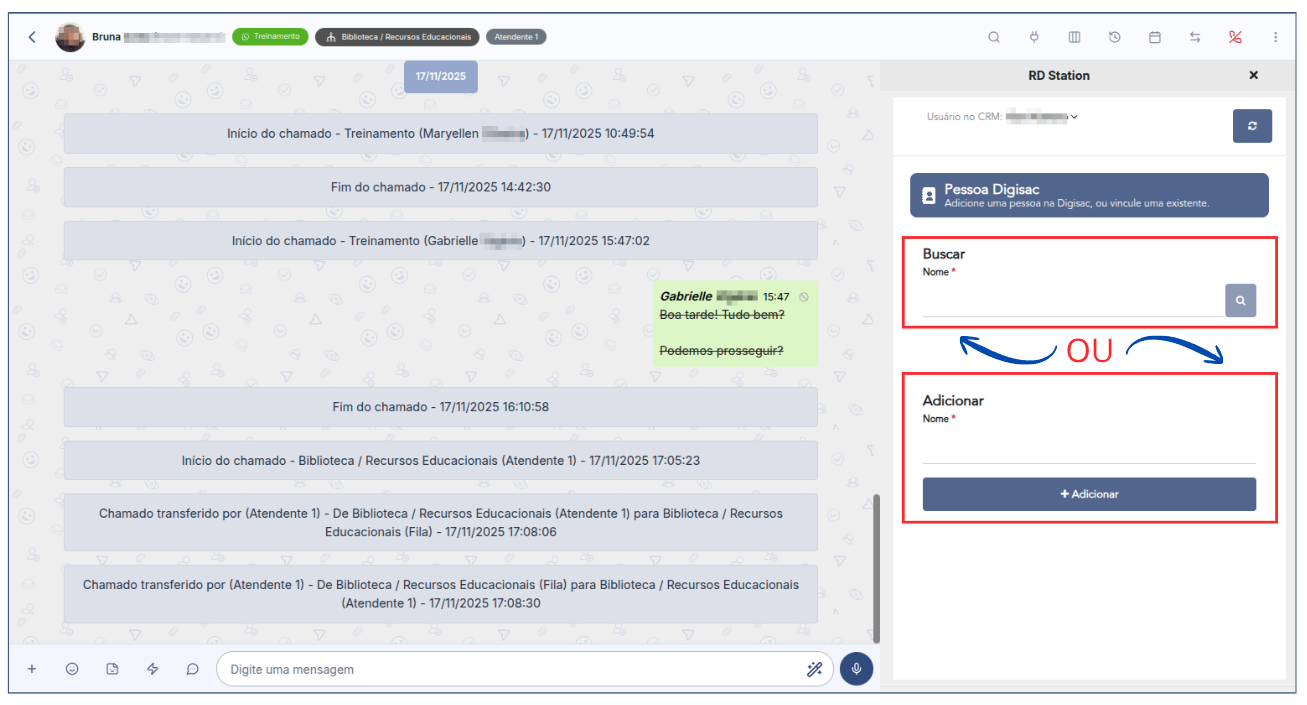1307x705 pixels.
Task: Click the lightning quick replies icon
Action: (x=153, y=669)
